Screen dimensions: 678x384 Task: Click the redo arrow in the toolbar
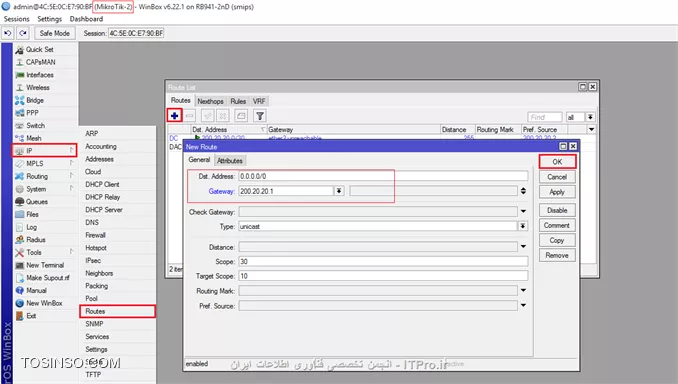(22, 33)
